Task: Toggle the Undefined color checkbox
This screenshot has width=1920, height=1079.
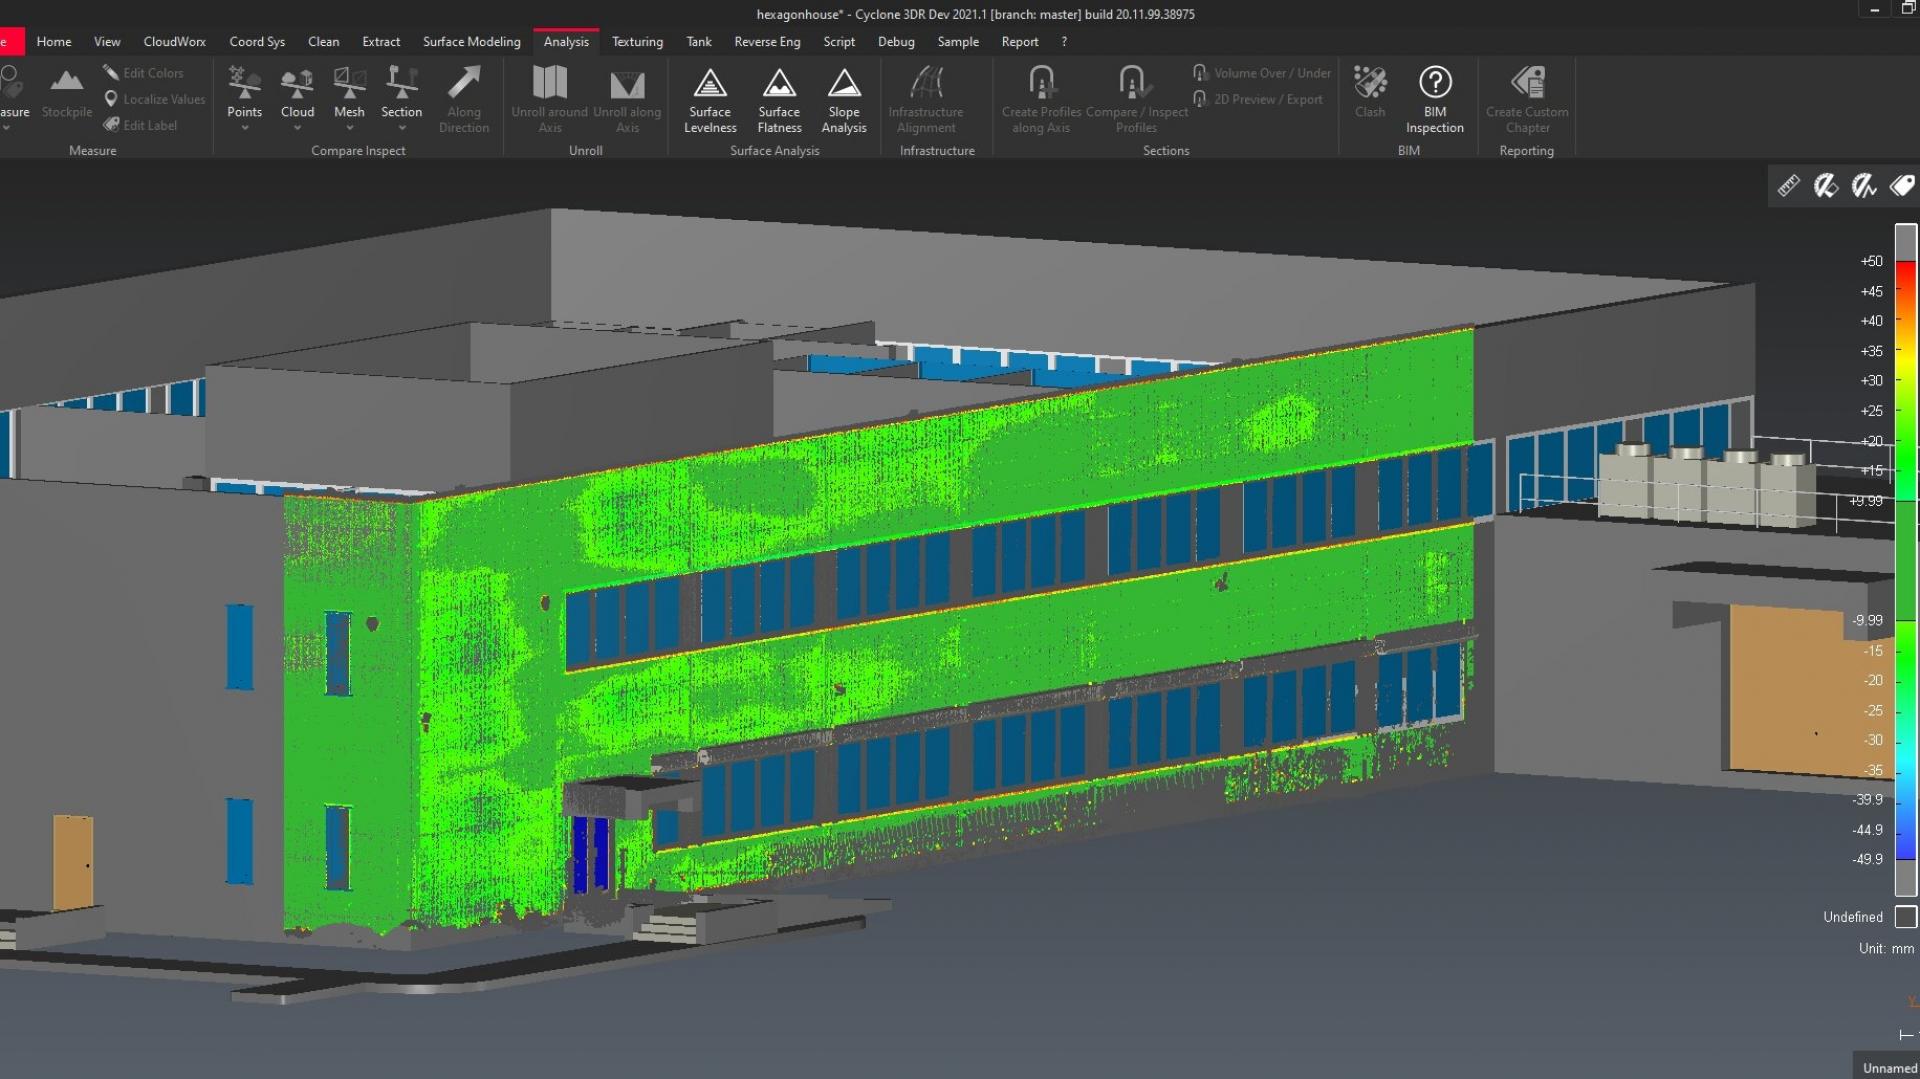Action: 1906,917
